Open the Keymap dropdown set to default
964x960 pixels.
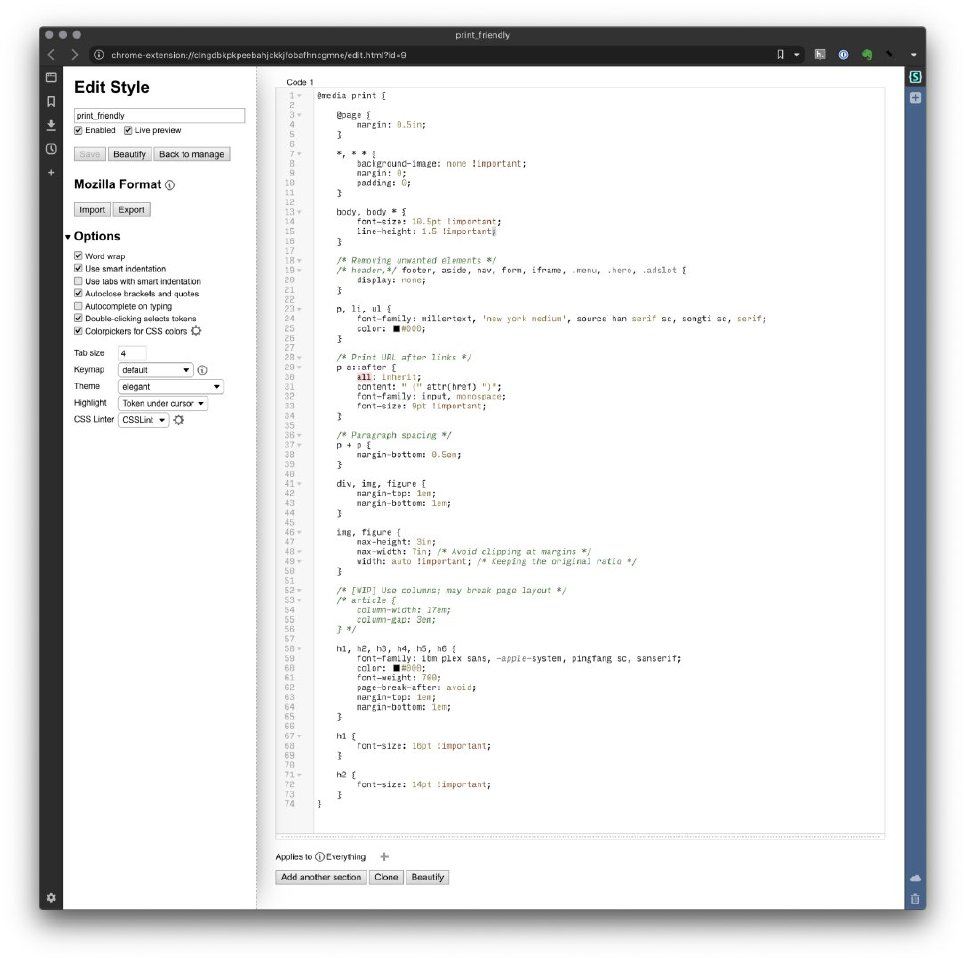[155, 370]
